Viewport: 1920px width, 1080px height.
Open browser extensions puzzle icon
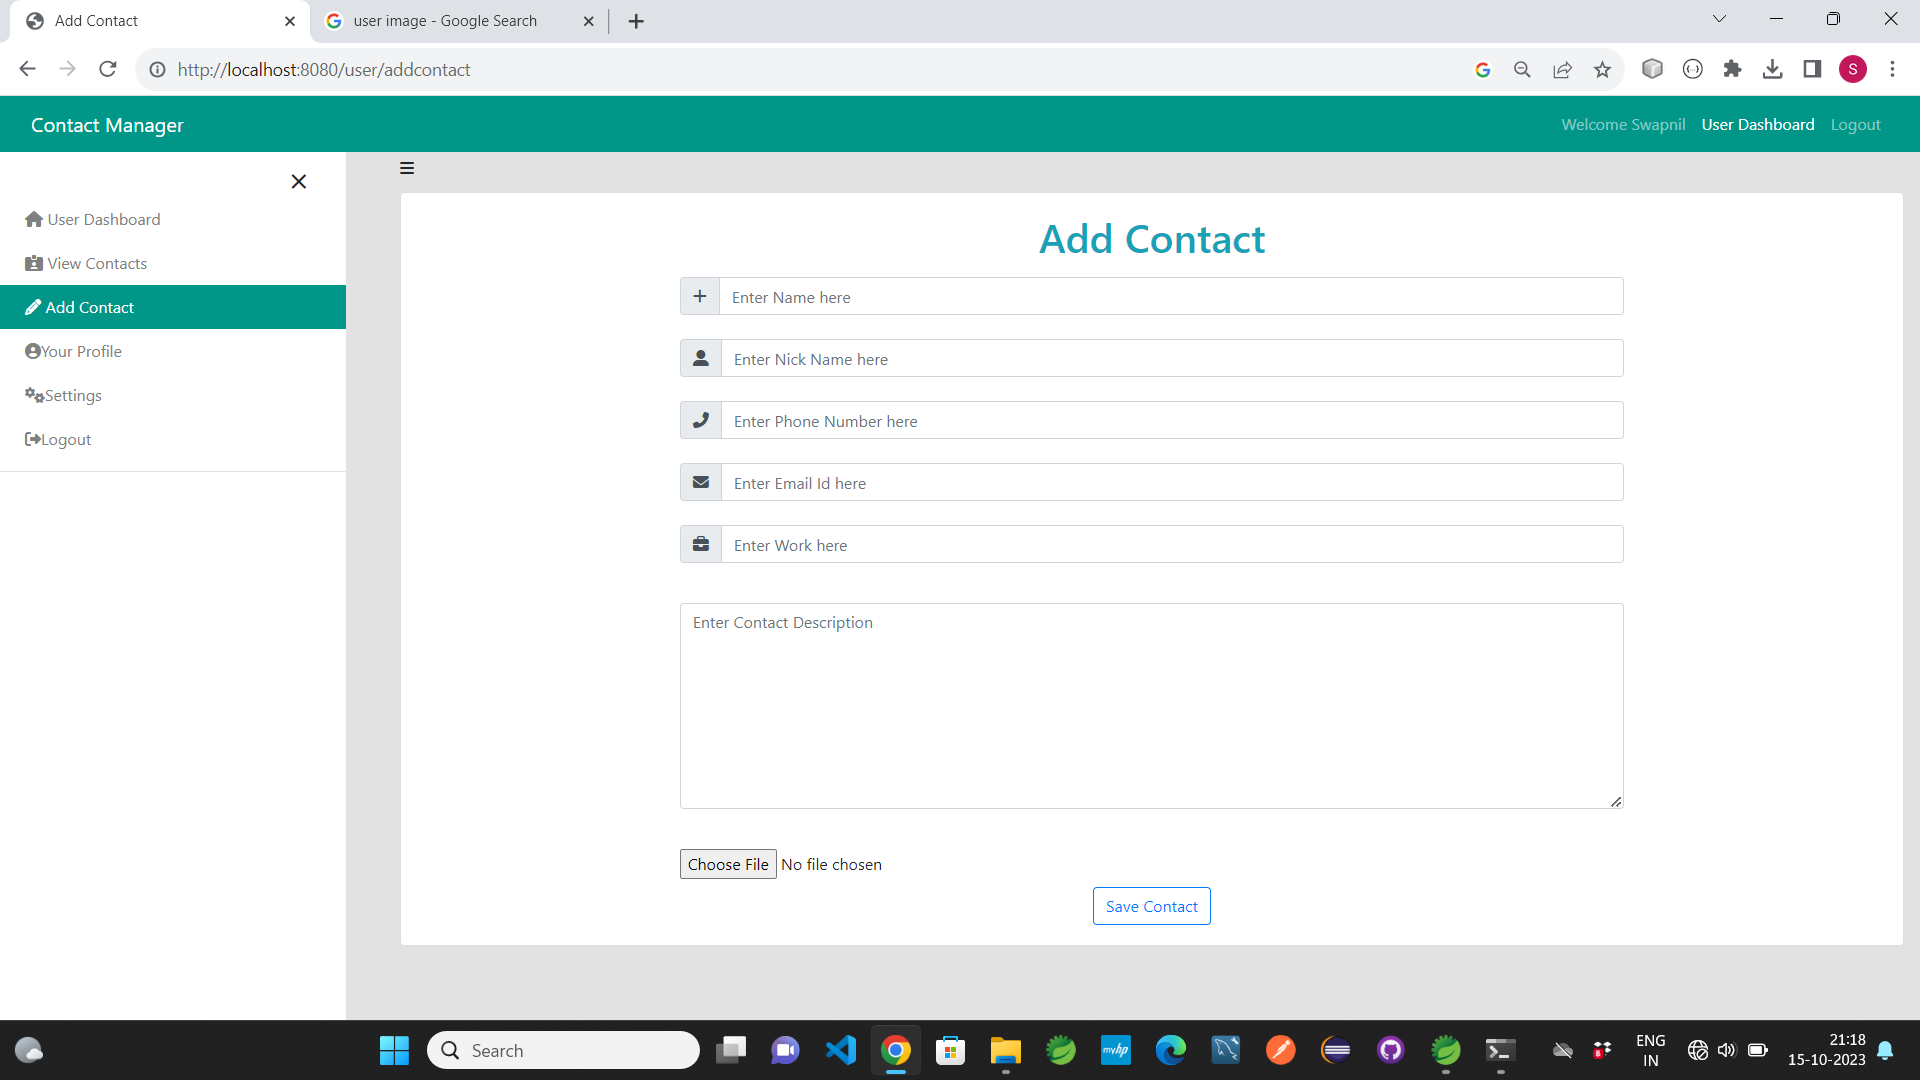[1732, 69]
